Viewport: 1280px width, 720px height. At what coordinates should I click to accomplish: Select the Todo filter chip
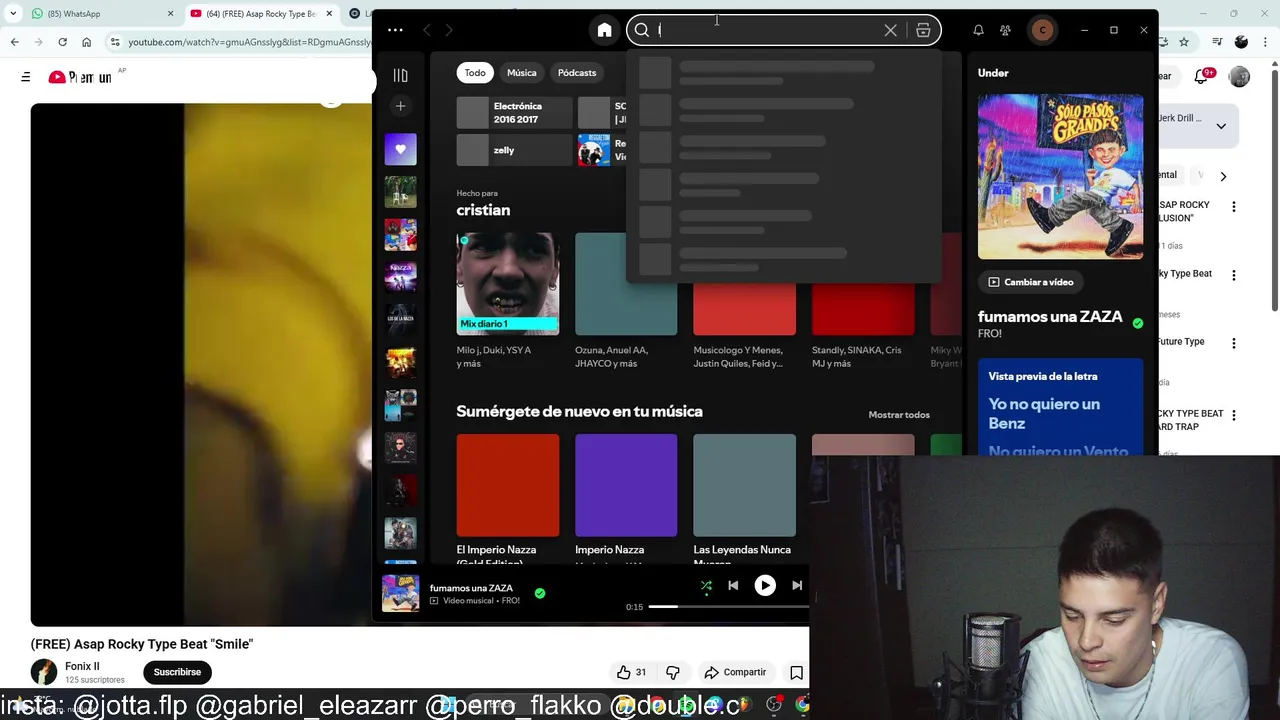tap(475, 72)
